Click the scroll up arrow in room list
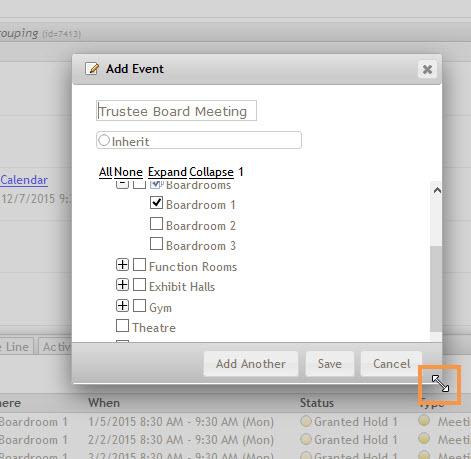471x459 pixels. [437, 191]
